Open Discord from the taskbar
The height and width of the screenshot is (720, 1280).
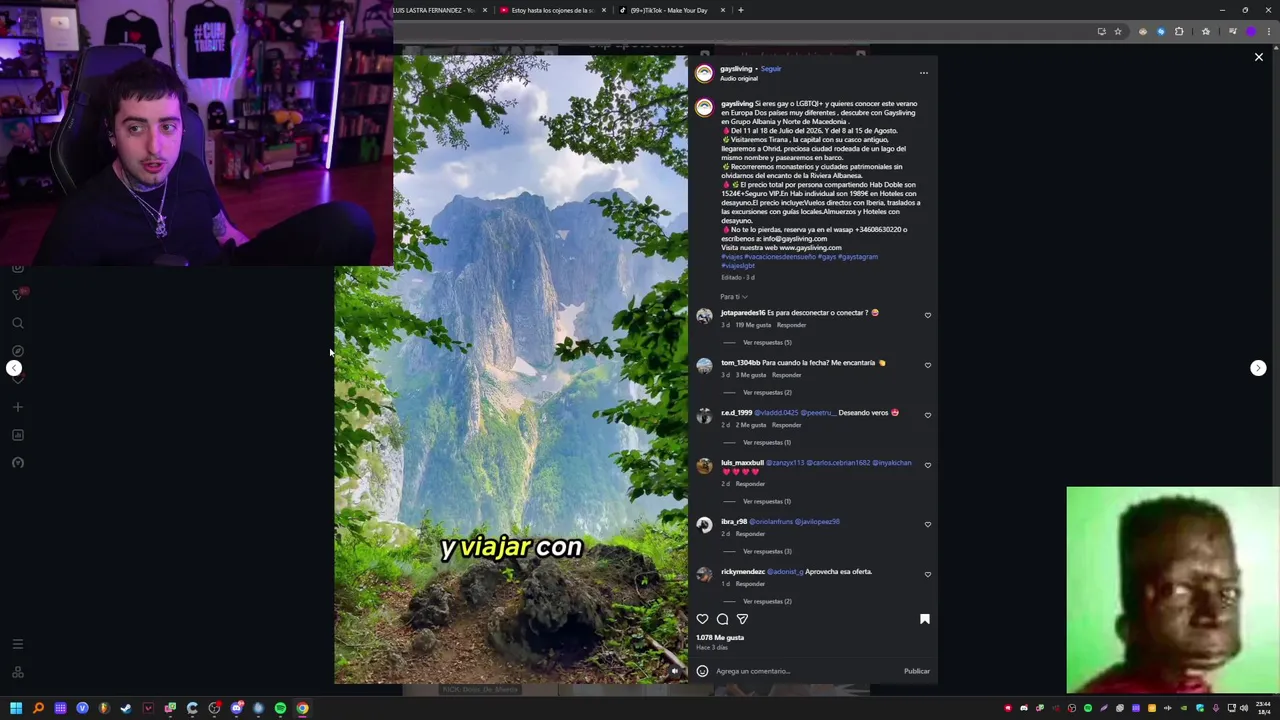tap(236, 708)
